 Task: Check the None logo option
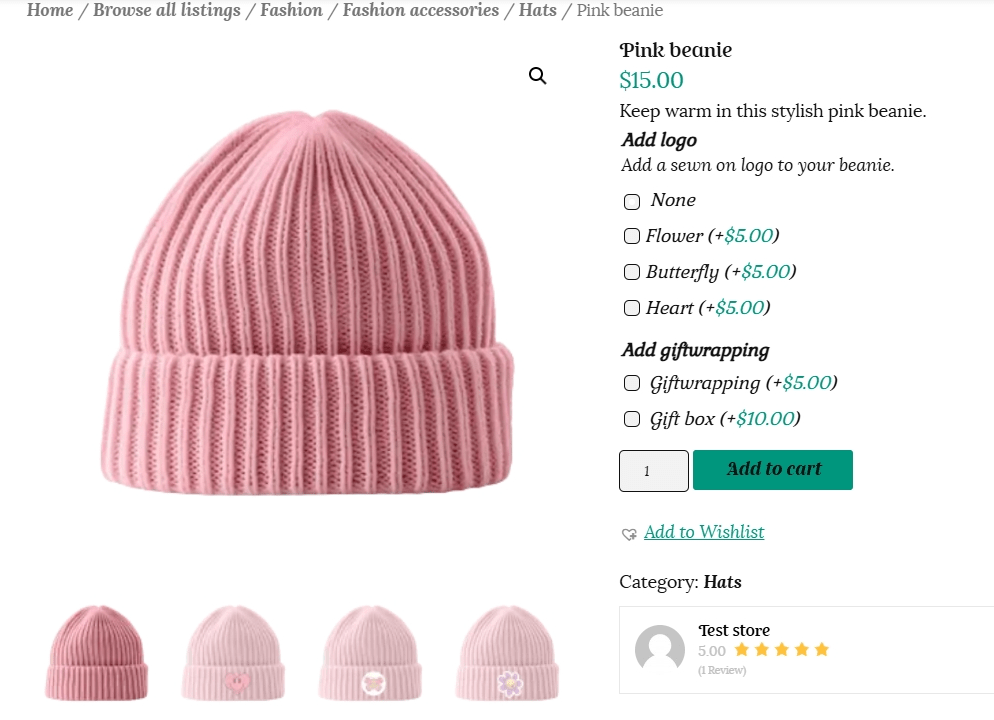click(632, 202)
